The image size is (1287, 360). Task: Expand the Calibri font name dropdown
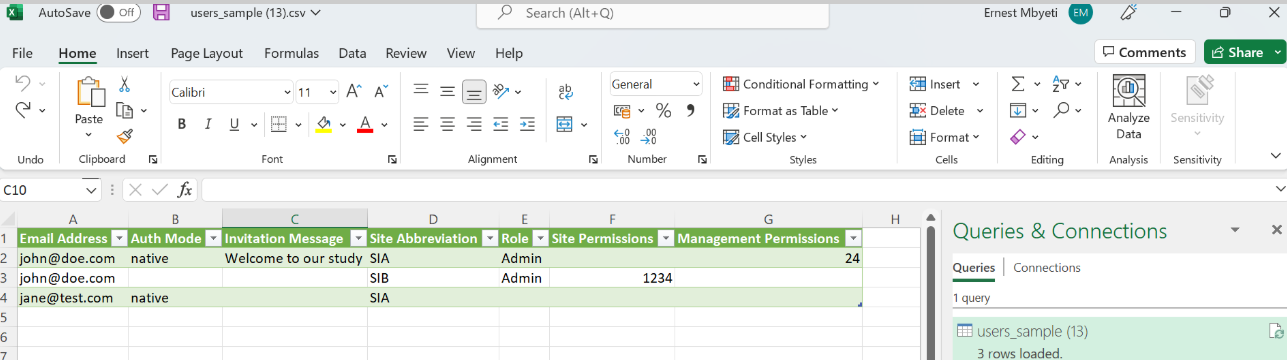click(x=286, y=92)
